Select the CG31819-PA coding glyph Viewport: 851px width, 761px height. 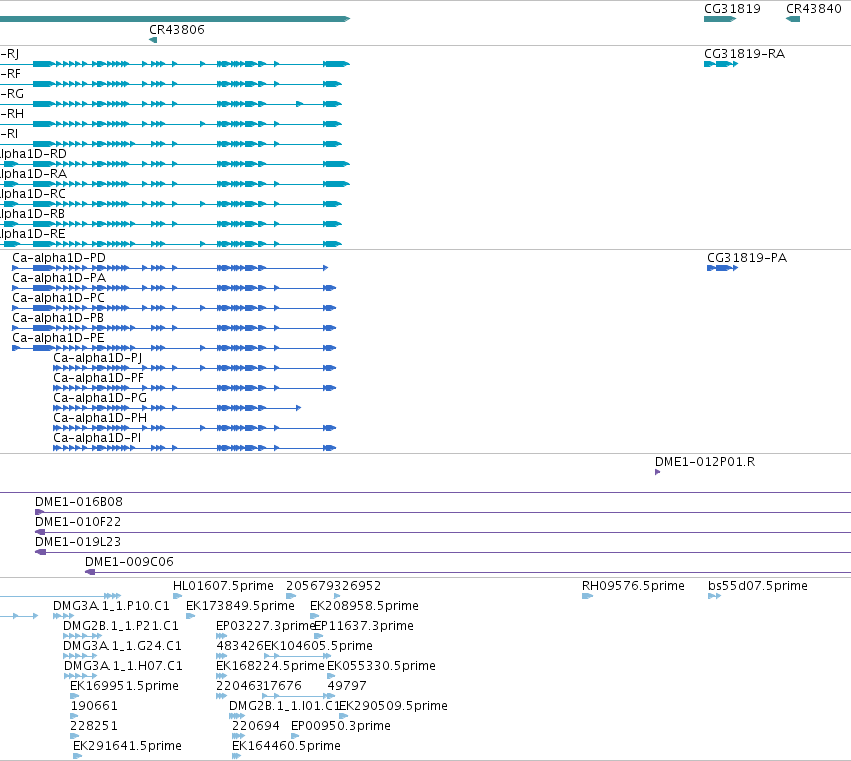click(x=722, y=268)
